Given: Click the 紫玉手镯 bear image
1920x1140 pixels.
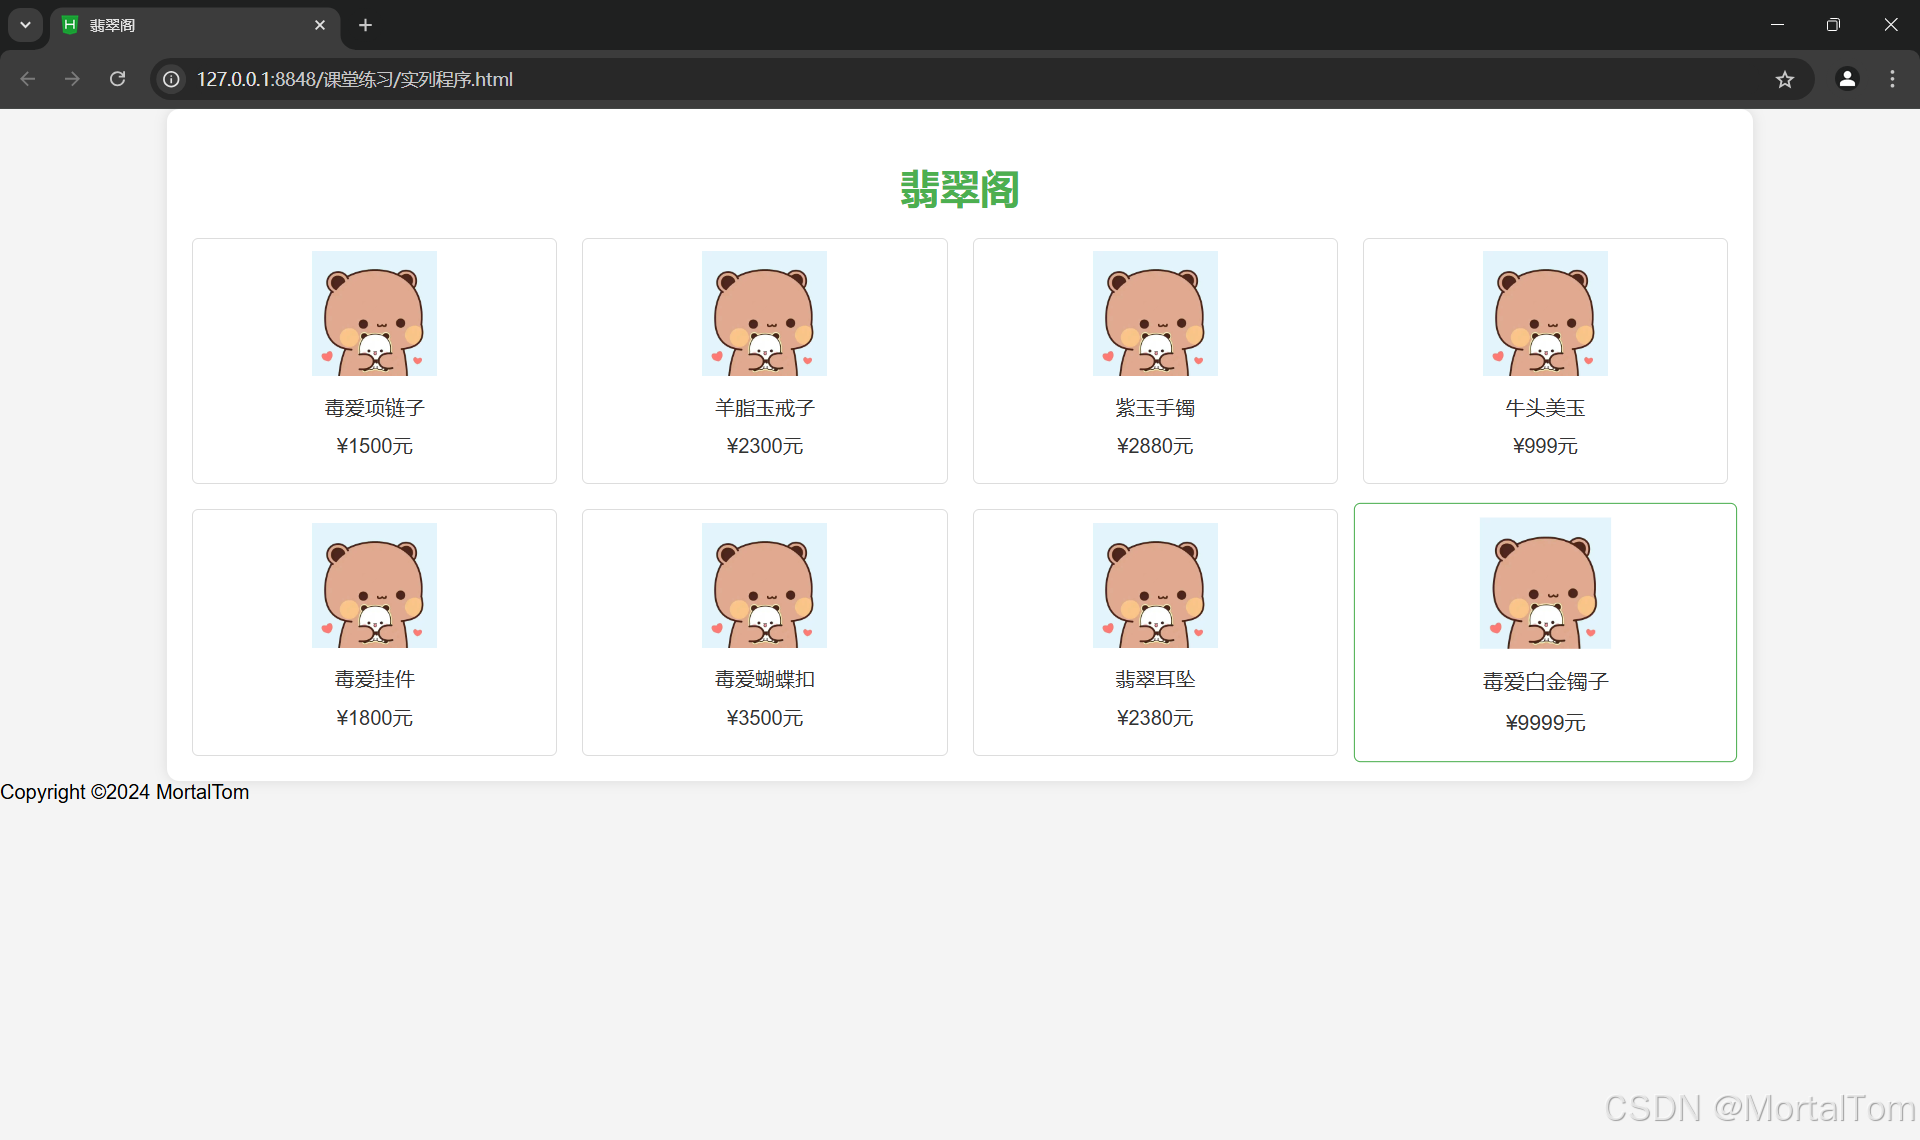Looking at the screenshot, I should pyautogui.click(x=1155, y=313).
